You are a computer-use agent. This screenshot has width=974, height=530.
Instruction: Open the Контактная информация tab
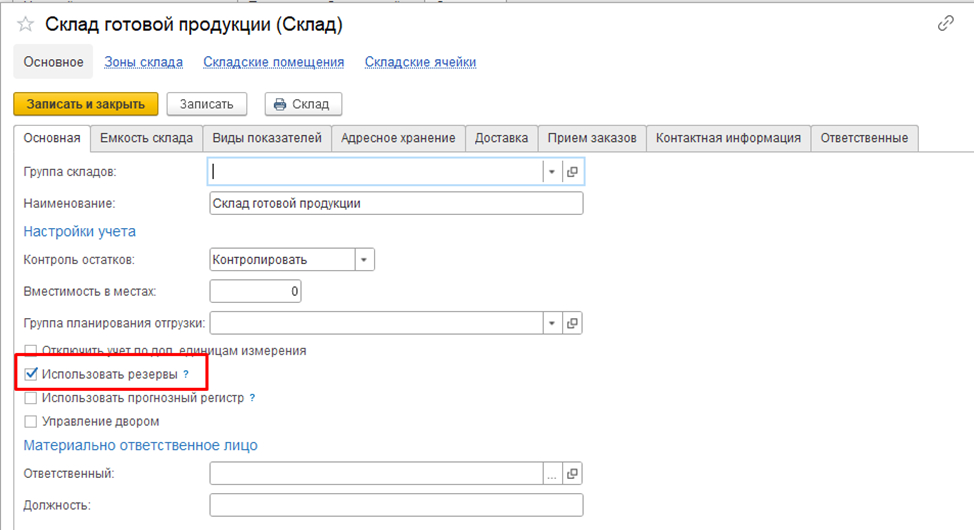(x=728, y=138)
